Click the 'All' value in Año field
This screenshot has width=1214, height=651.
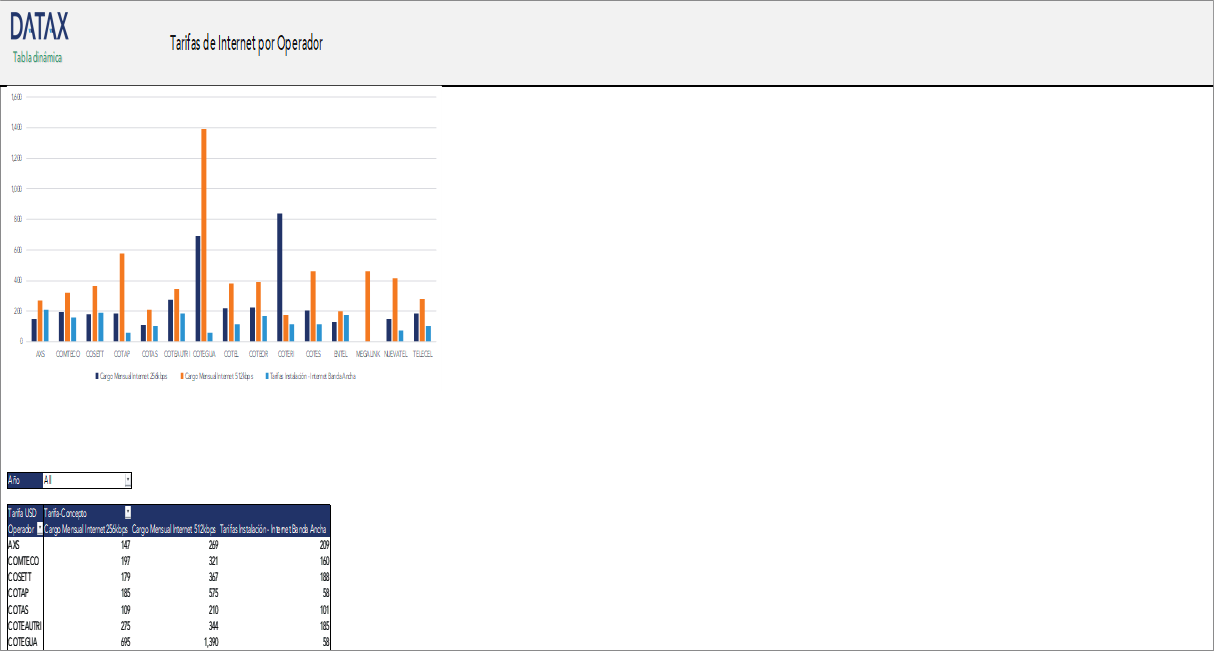pos(48,481)
